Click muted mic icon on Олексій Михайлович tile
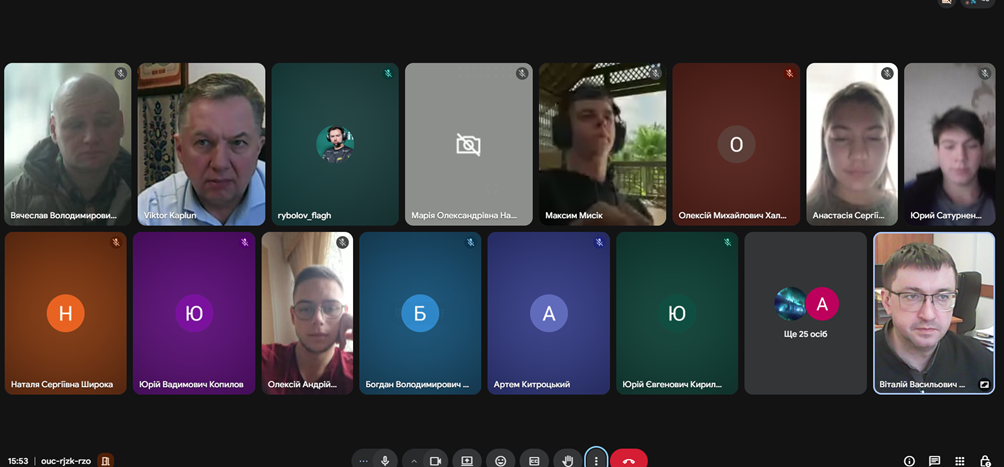This screenshot has height=467, width=1004. (789, 74)
